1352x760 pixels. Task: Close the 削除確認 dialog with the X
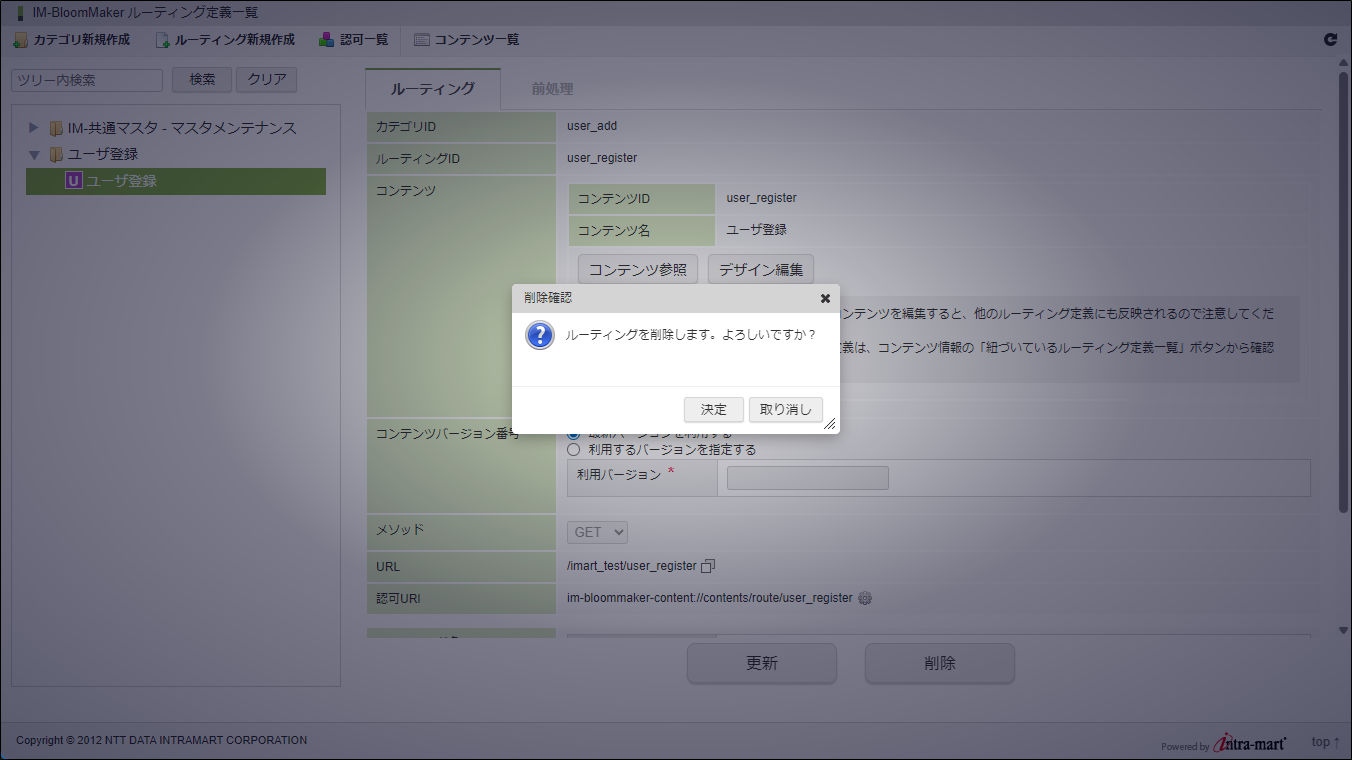(x=825, y=298)
